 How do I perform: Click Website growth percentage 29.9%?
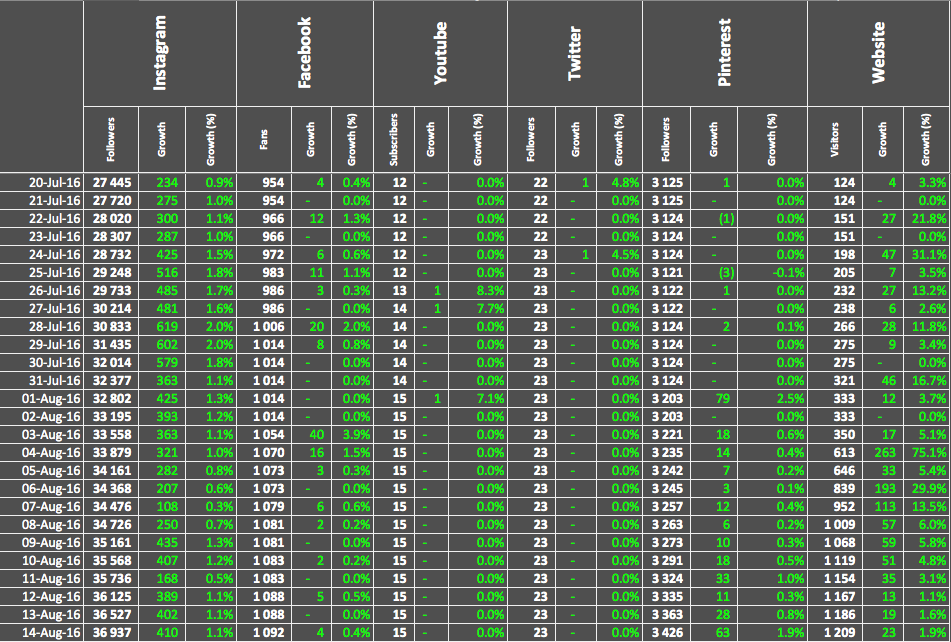[x=927, y=489]
